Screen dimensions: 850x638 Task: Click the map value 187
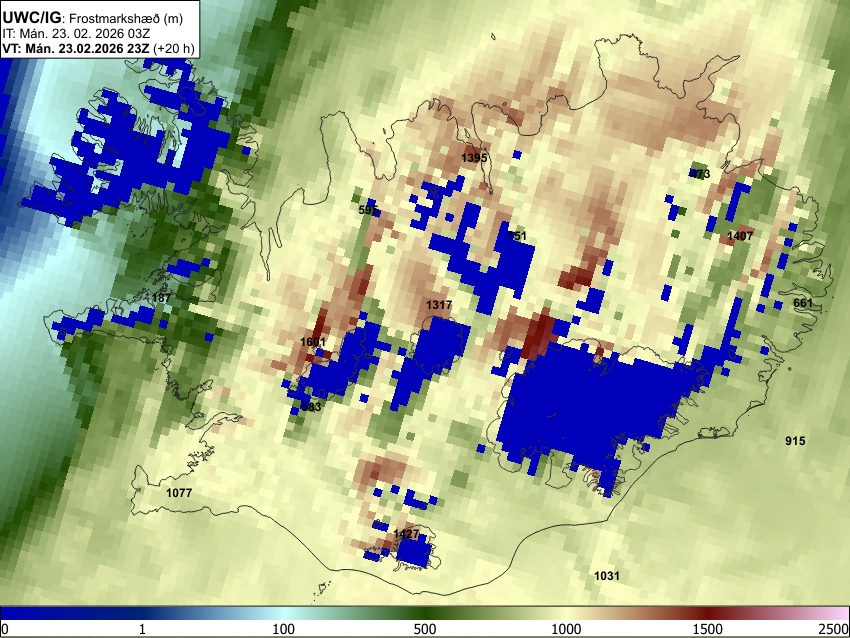162,298
